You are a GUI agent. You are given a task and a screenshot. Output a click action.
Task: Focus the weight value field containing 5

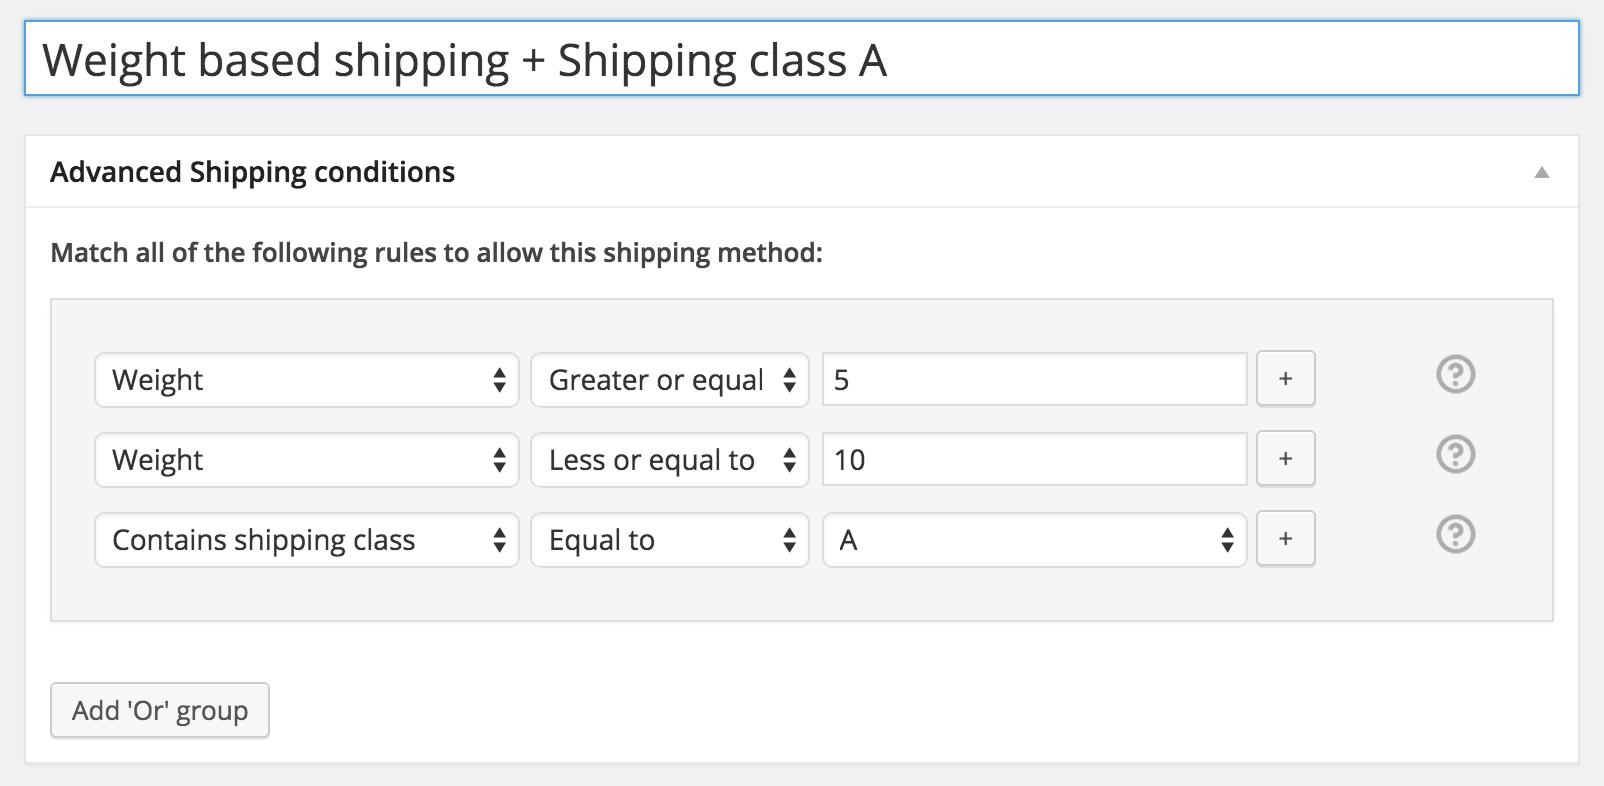[x=1035, y=379]
